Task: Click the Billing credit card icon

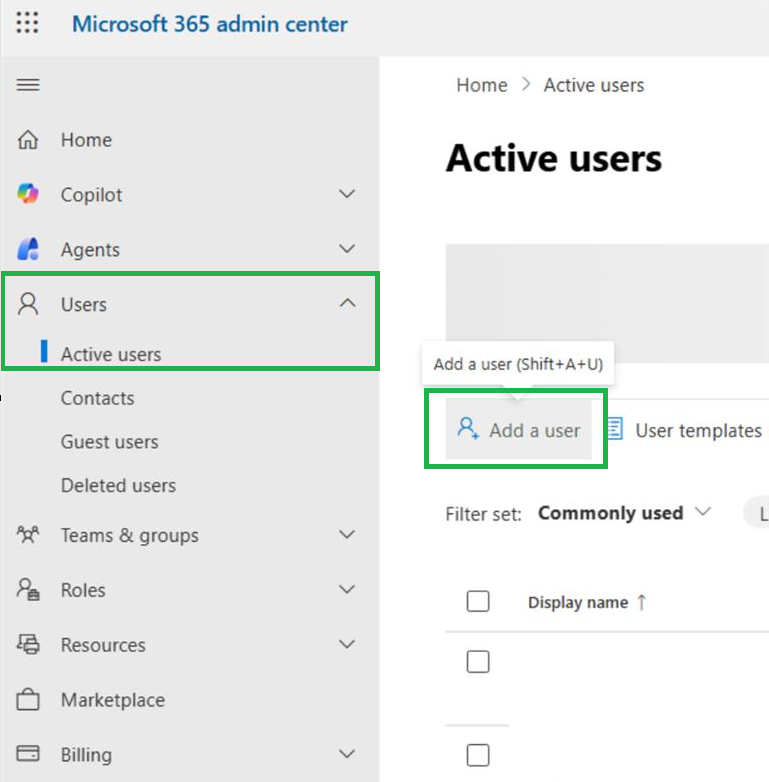Action: [x=28, y=754]
